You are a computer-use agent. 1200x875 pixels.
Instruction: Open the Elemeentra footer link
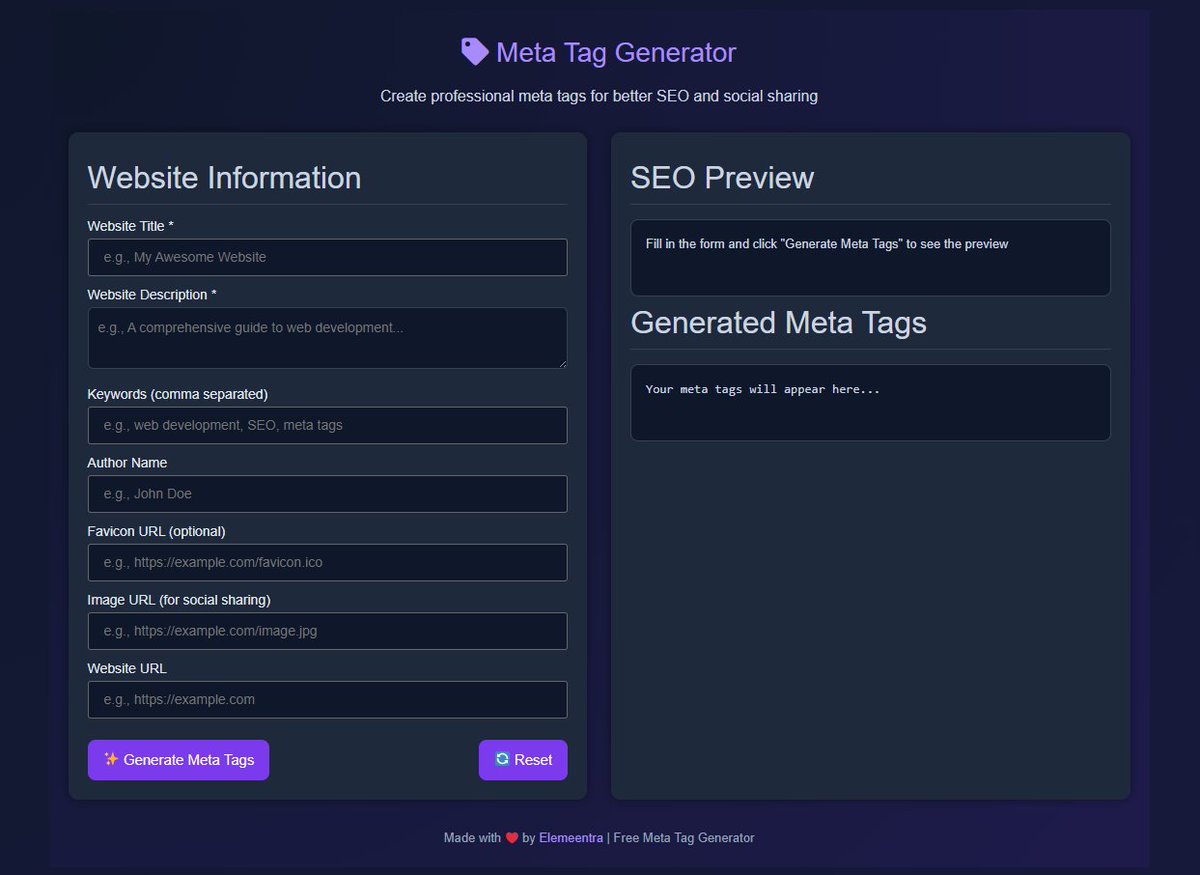[571, 838]
